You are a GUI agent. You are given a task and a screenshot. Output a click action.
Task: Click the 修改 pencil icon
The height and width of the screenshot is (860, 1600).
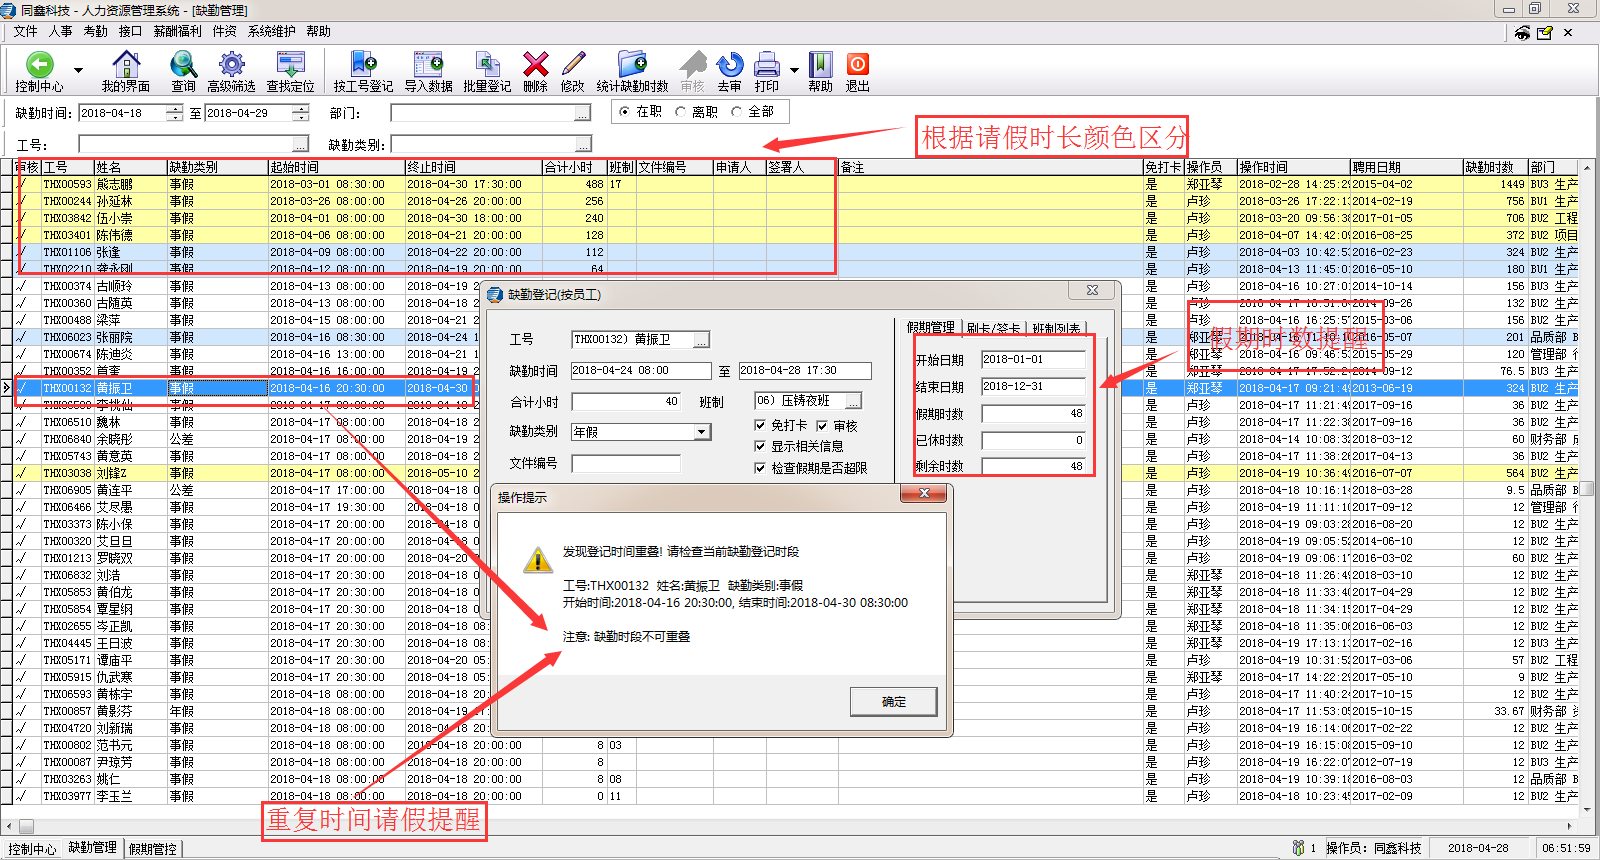[x=573, y=71]
